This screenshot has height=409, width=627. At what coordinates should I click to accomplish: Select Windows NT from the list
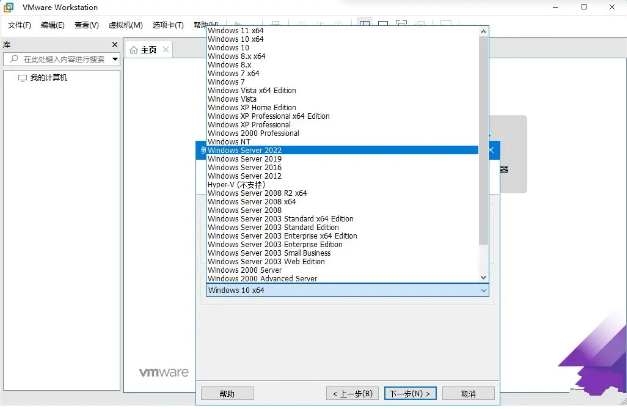[x=342, y=142]
